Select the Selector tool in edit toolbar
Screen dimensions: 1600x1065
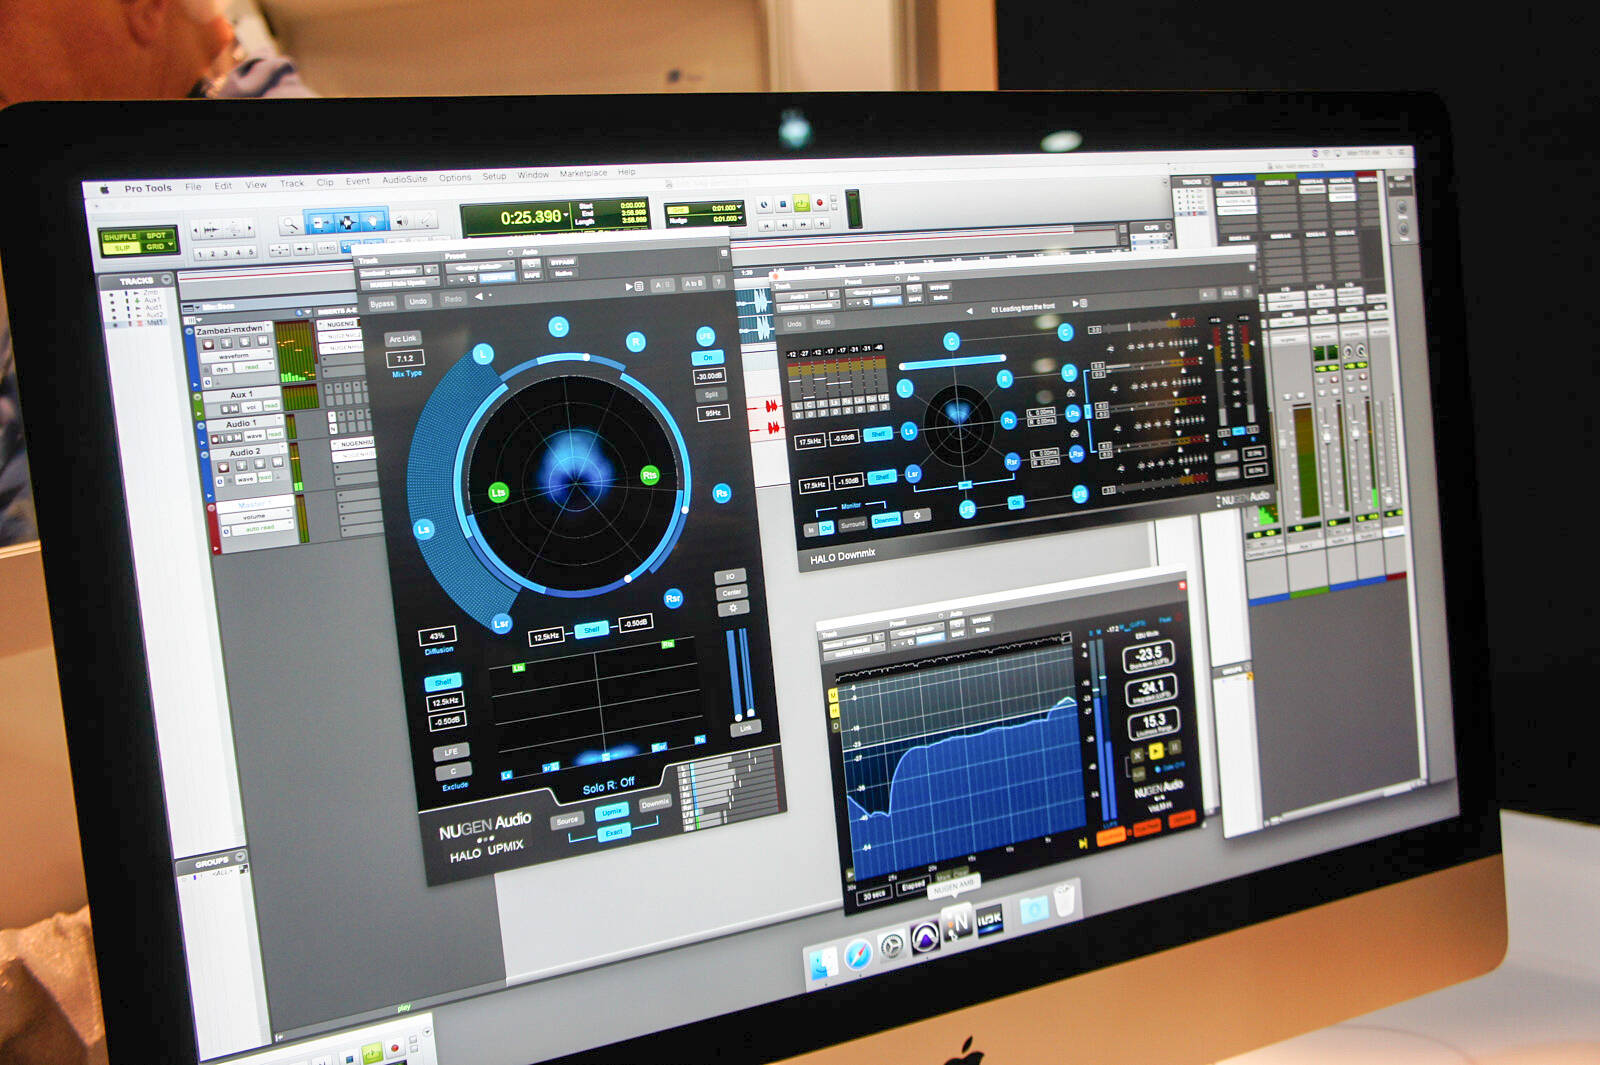[347, 222]
